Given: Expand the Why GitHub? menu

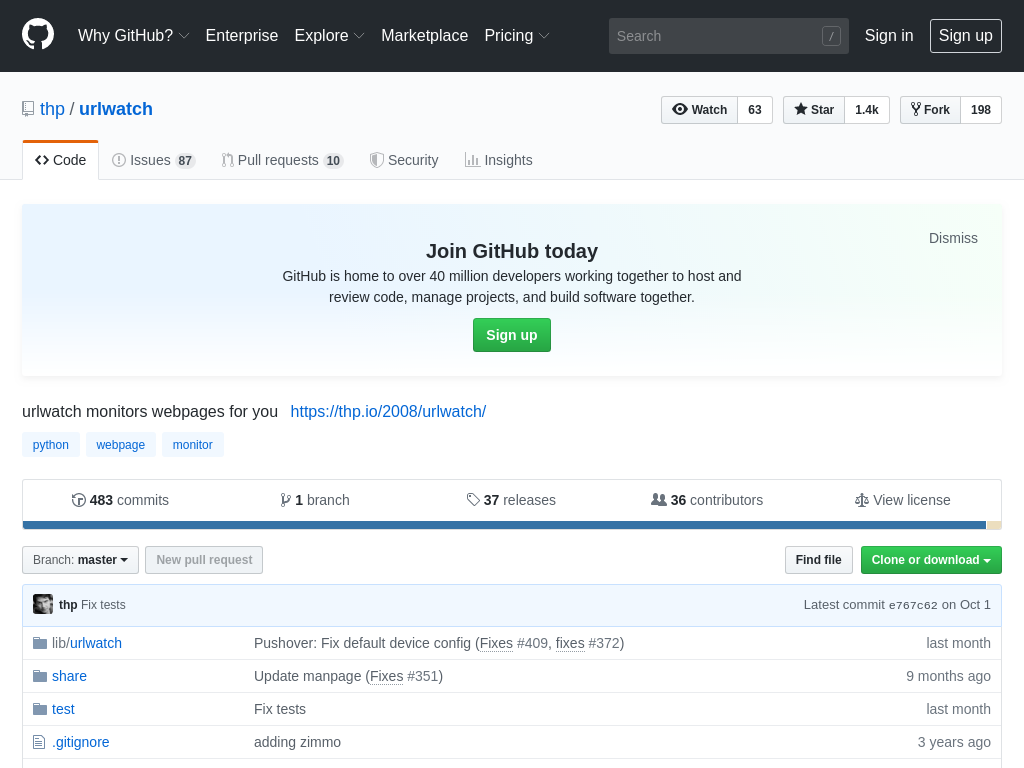Looking at the screenshot, I should click(x=133, y=36).
